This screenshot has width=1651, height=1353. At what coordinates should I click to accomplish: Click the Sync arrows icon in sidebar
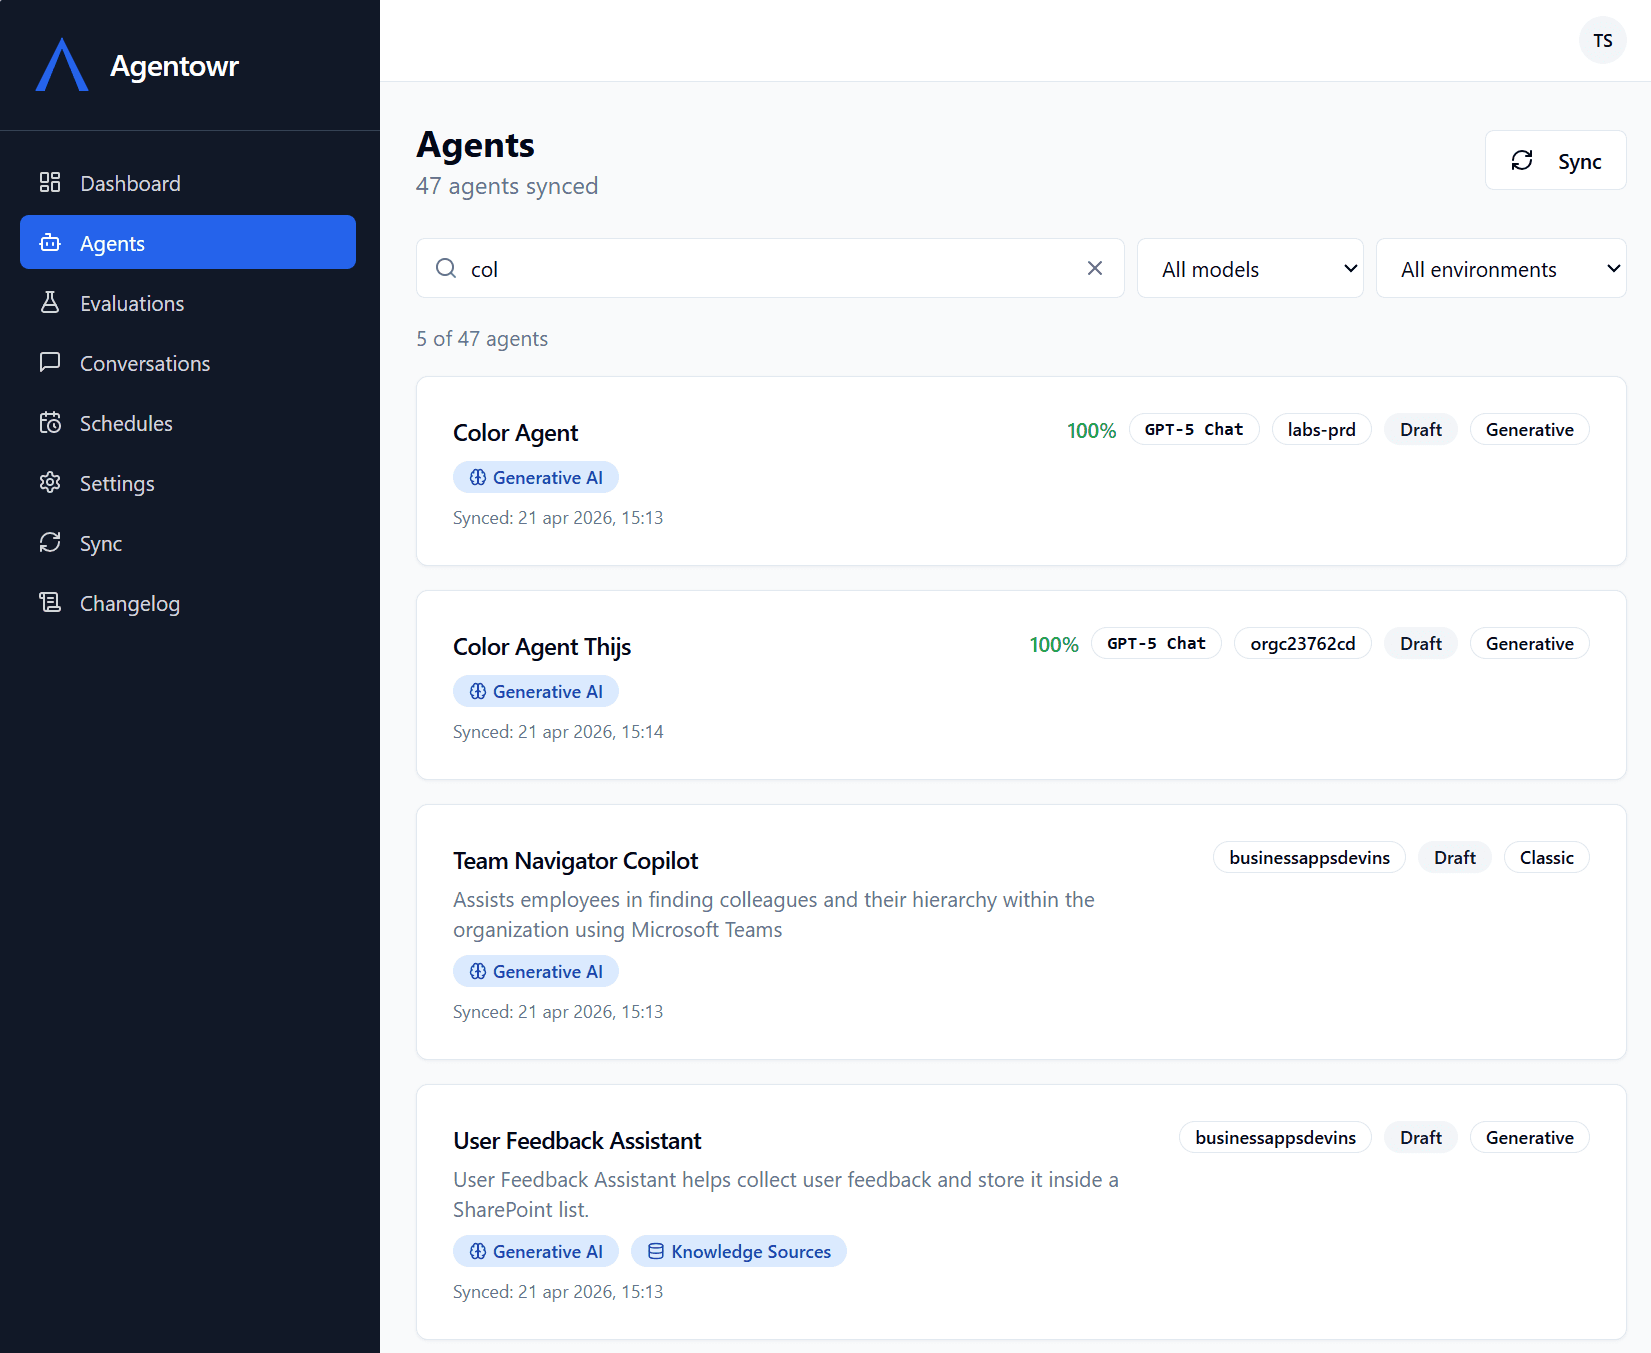coord(50,542)
